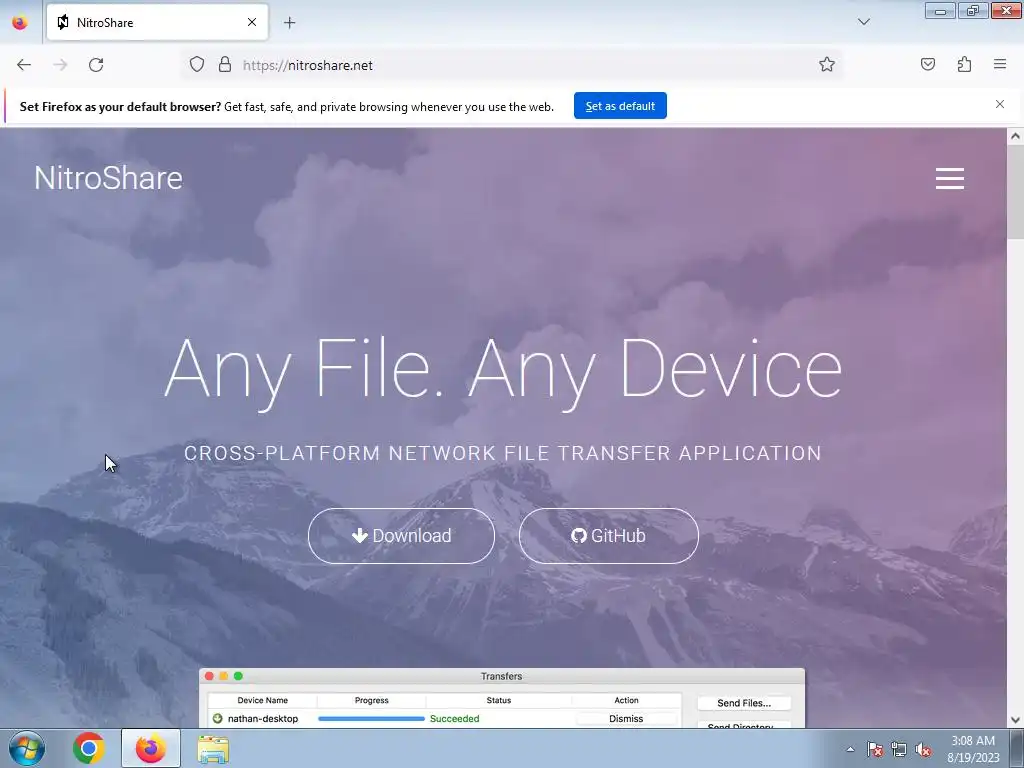This screenshot has width=1024, height=768.
Task: Click the Status column header
Action: 498,700
